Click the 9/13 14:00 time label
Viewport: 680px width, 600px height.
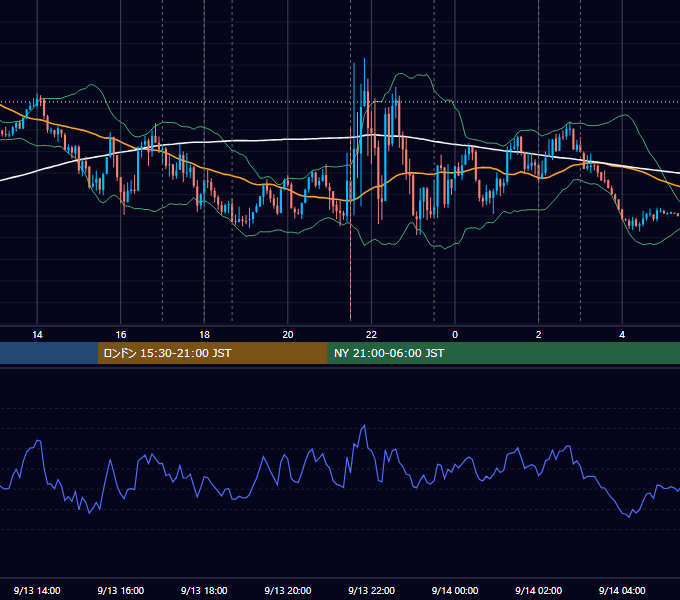[37, 590]
